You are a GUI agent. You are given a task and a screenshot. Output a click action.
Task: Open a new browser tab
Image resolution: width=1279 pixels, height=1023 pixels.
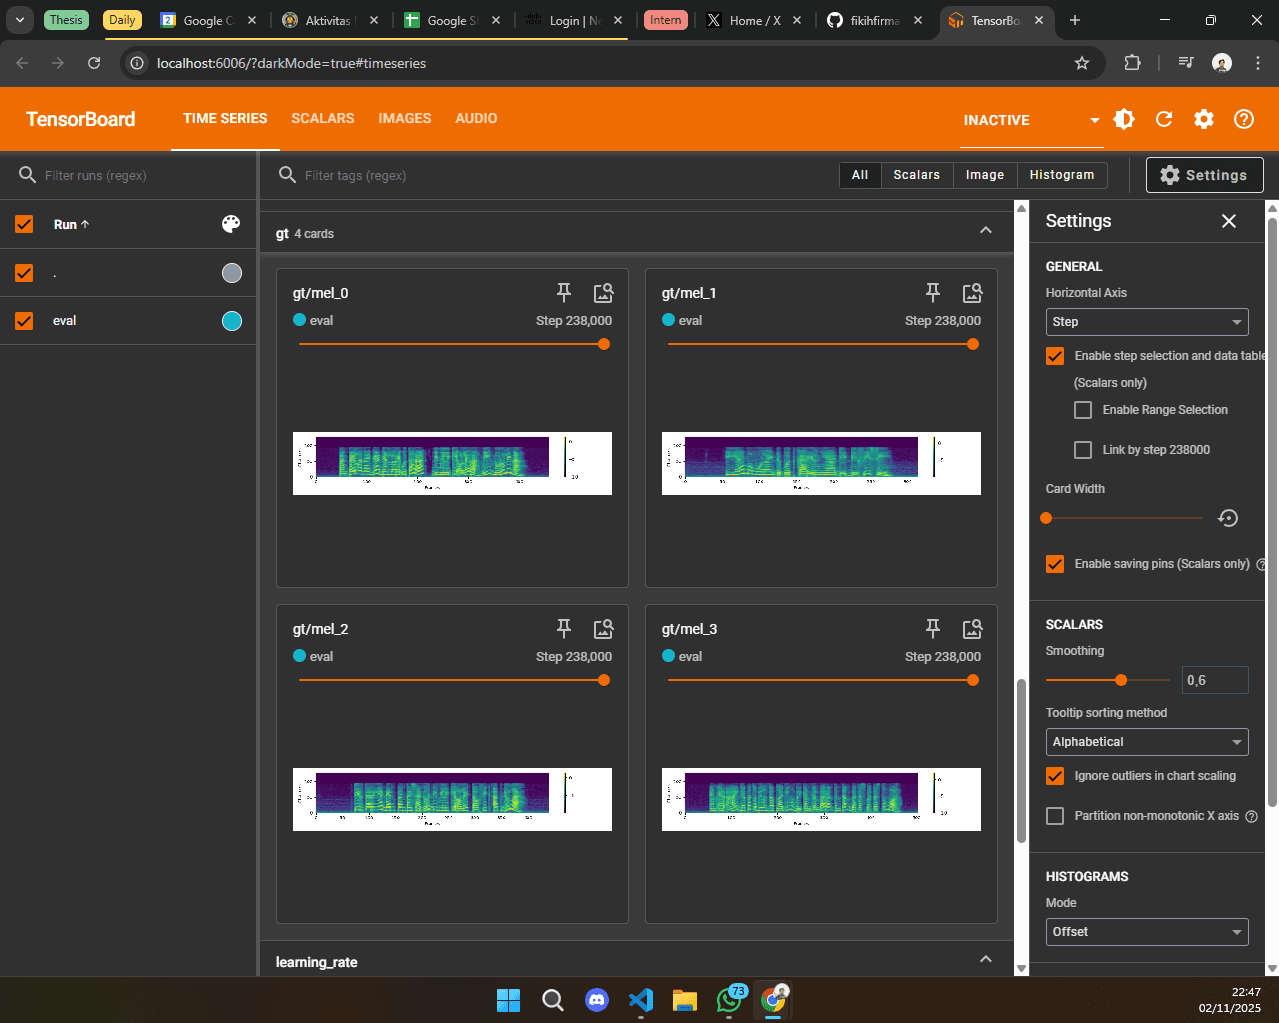click(1075, 20)
